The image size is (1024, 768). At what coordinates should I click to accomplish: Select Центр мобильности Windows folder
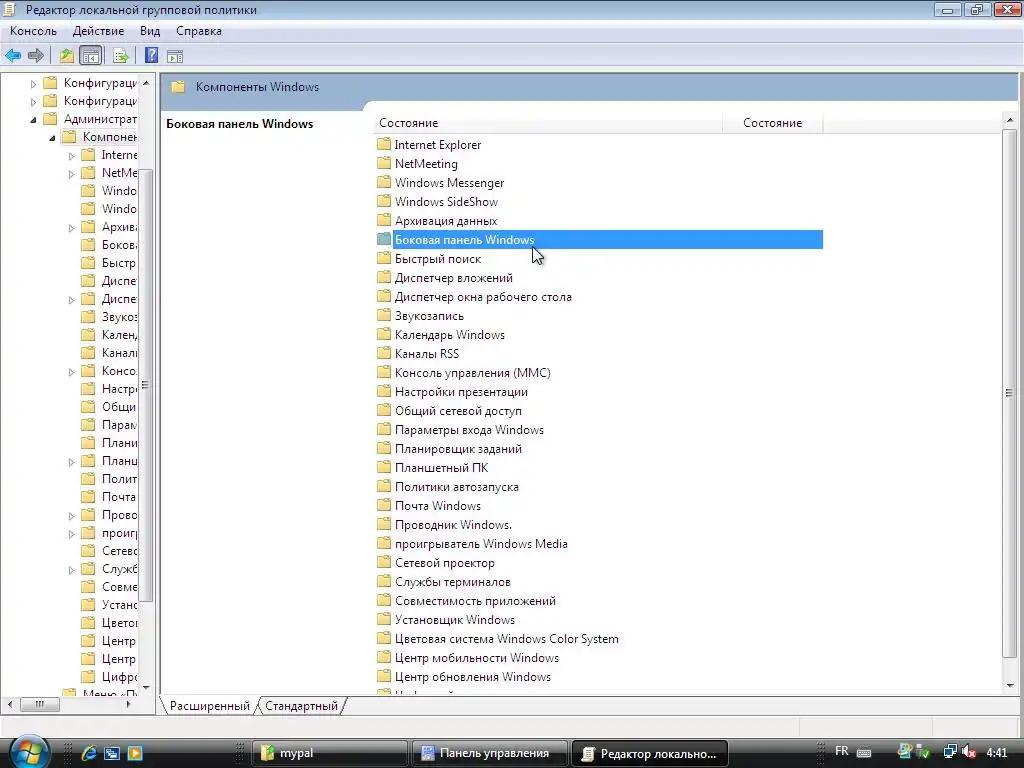point(468,658)
